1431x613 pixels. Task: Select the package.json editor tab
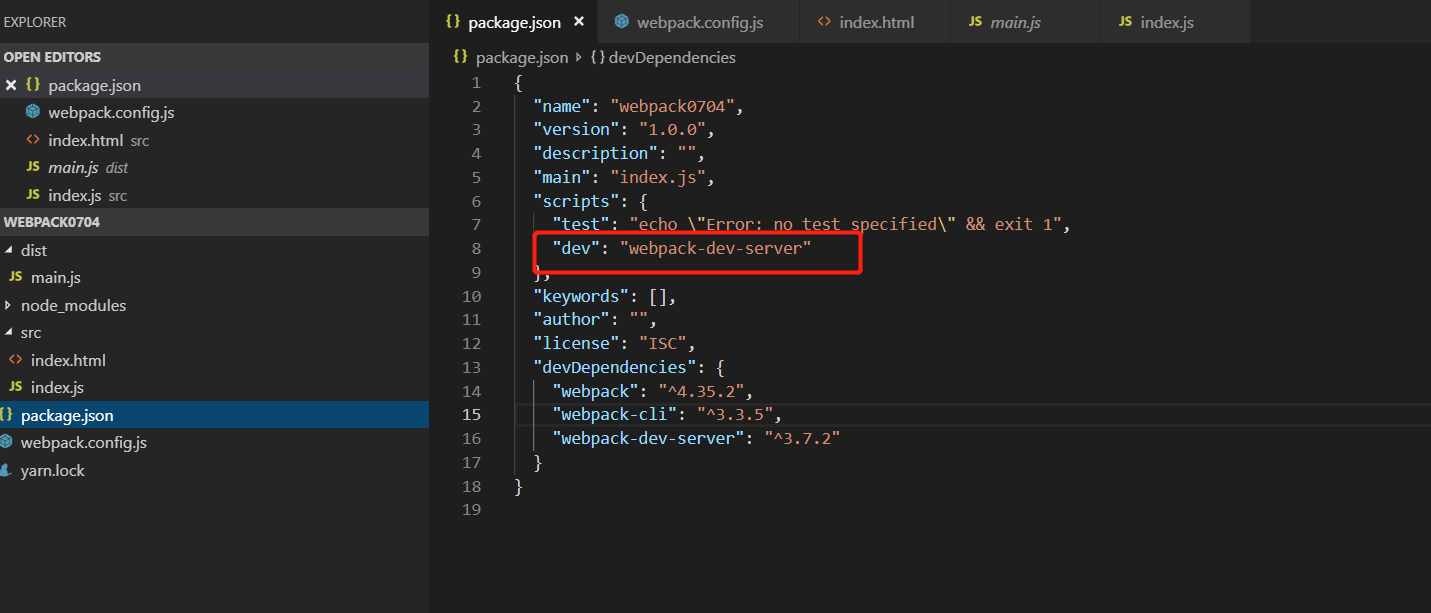tap(514, 22)
